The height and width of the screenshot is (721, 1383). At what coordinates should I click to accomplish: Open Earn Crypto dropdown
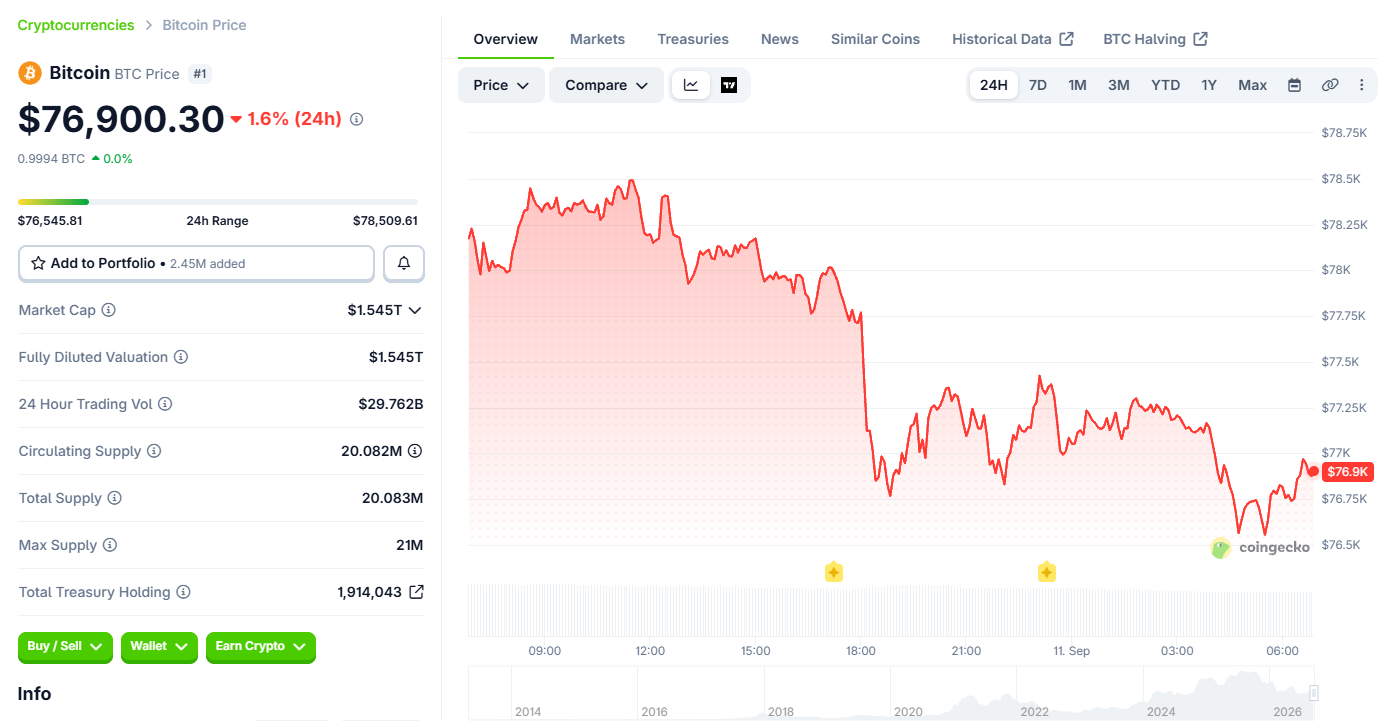[x=260, y=647]
